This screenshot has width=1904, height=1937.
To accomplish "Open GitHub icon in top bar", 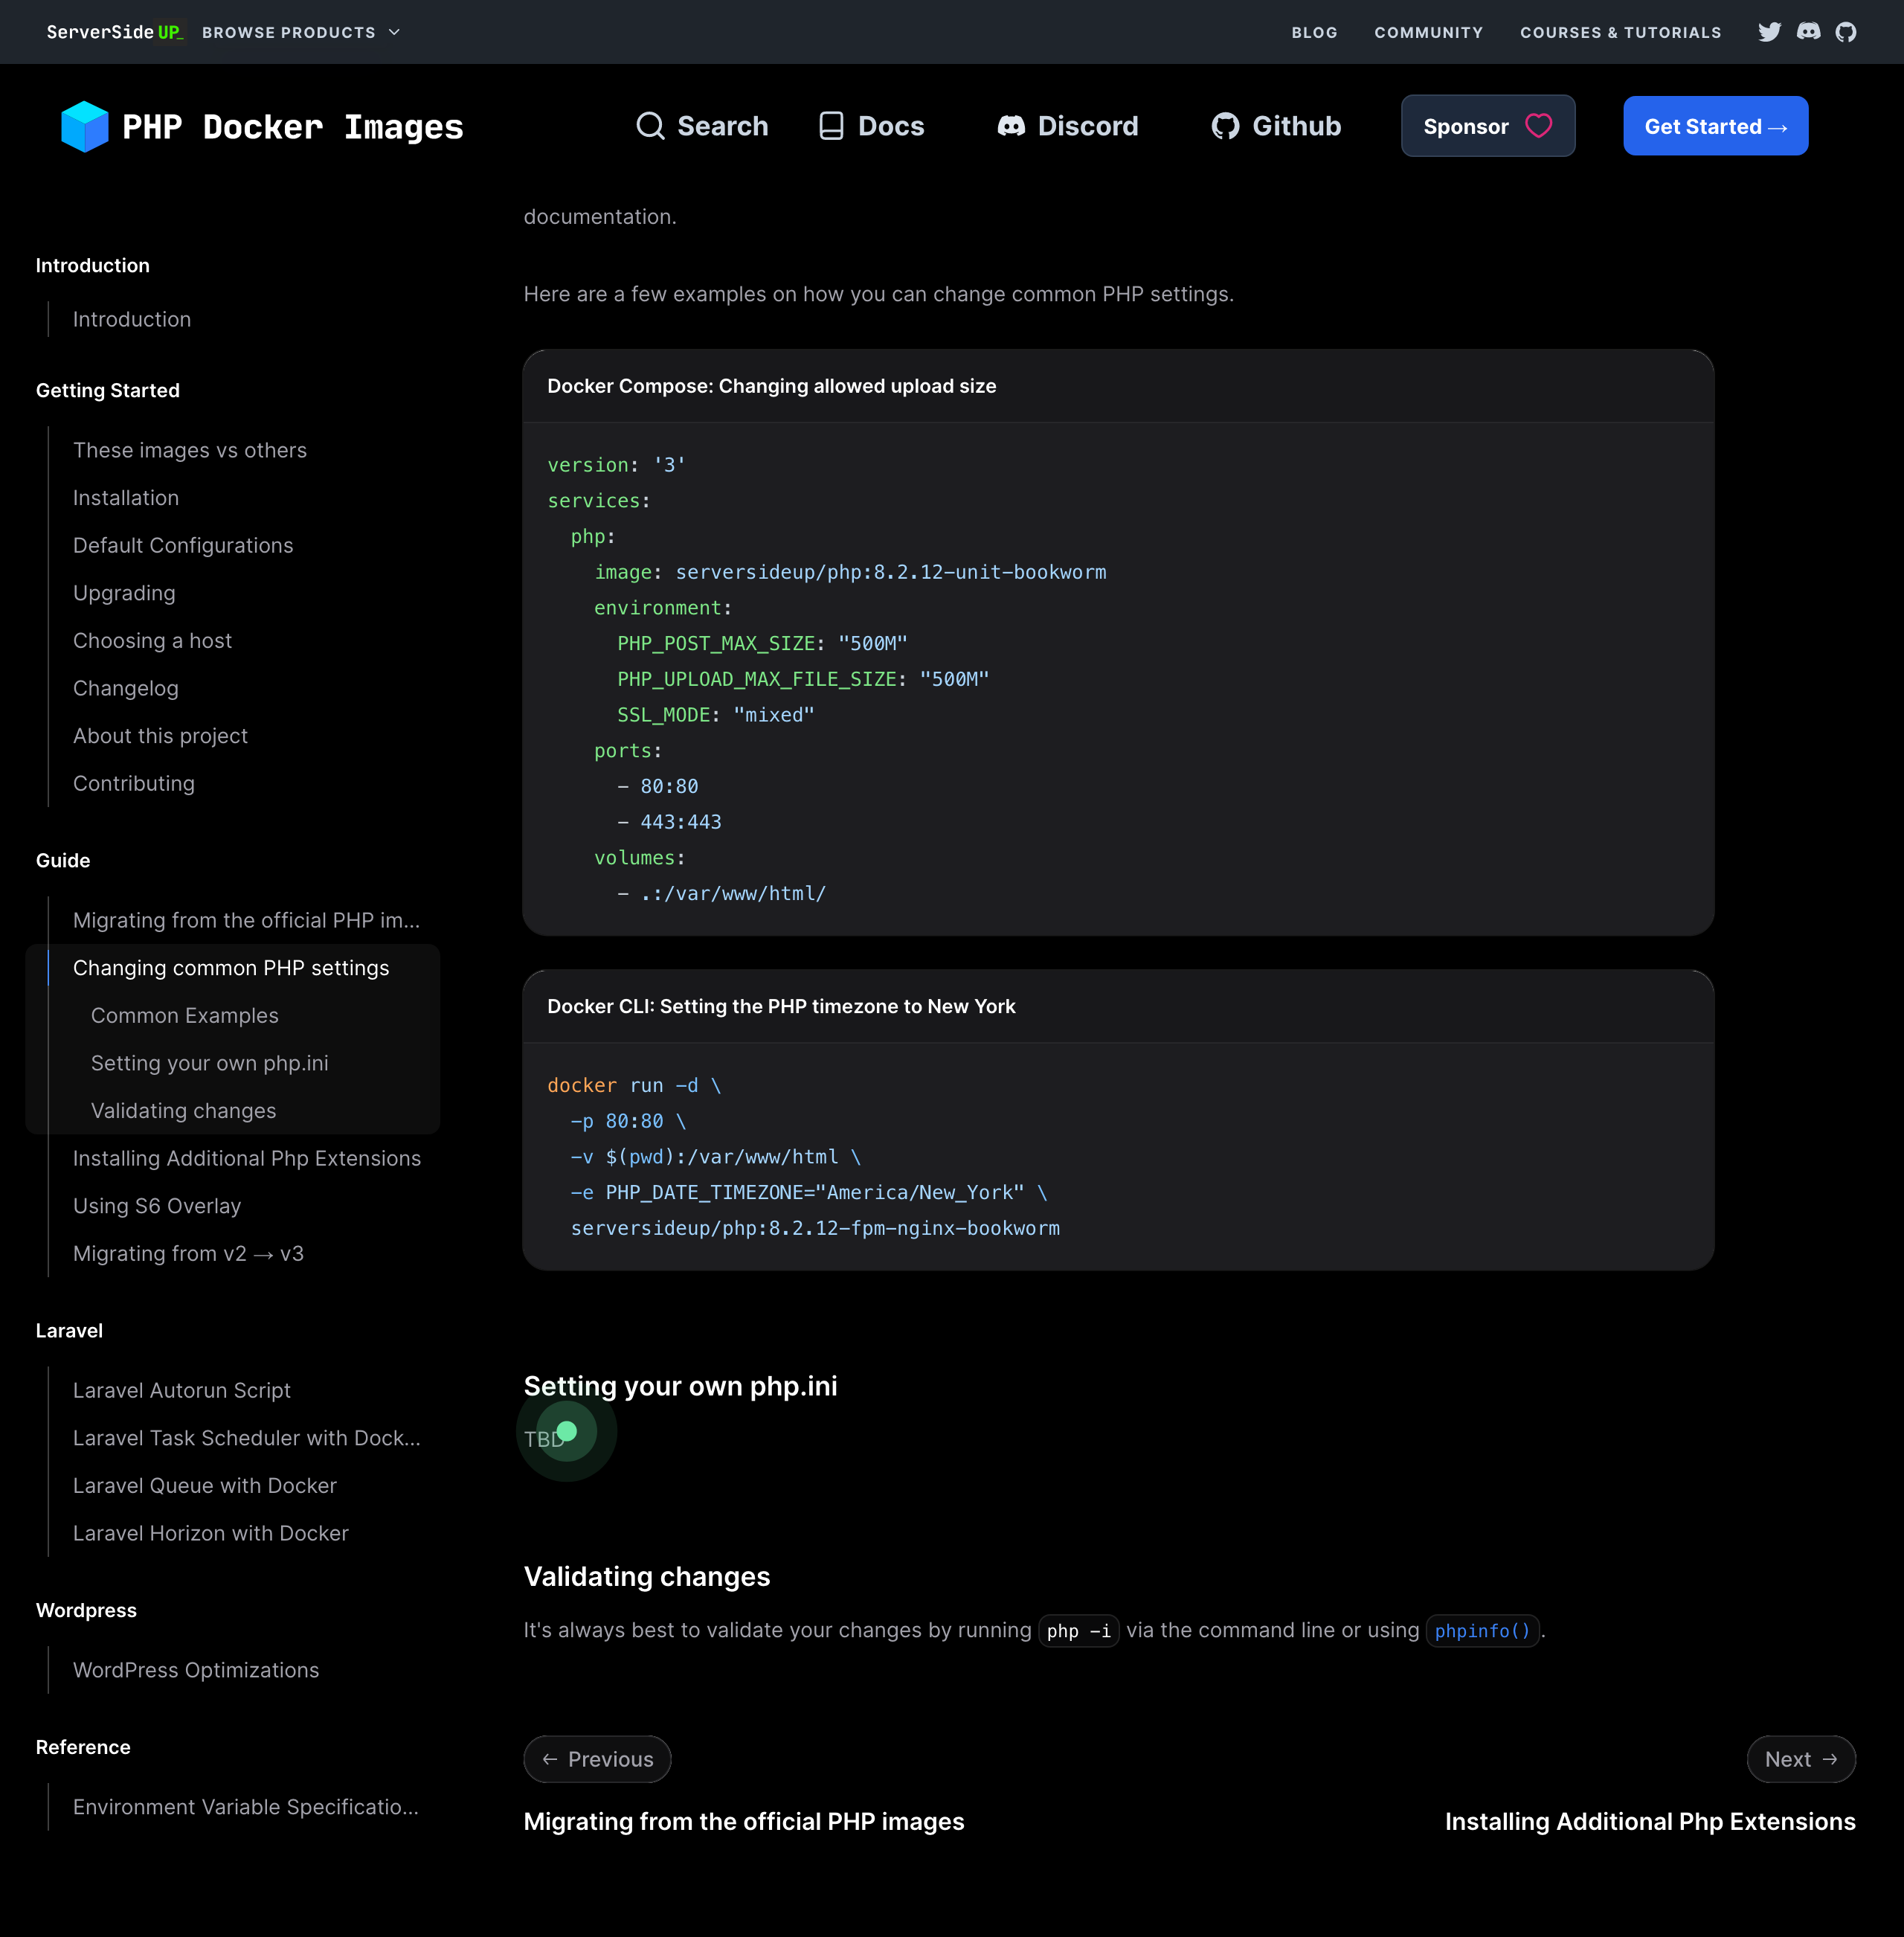I will [x=1846, y=32].
